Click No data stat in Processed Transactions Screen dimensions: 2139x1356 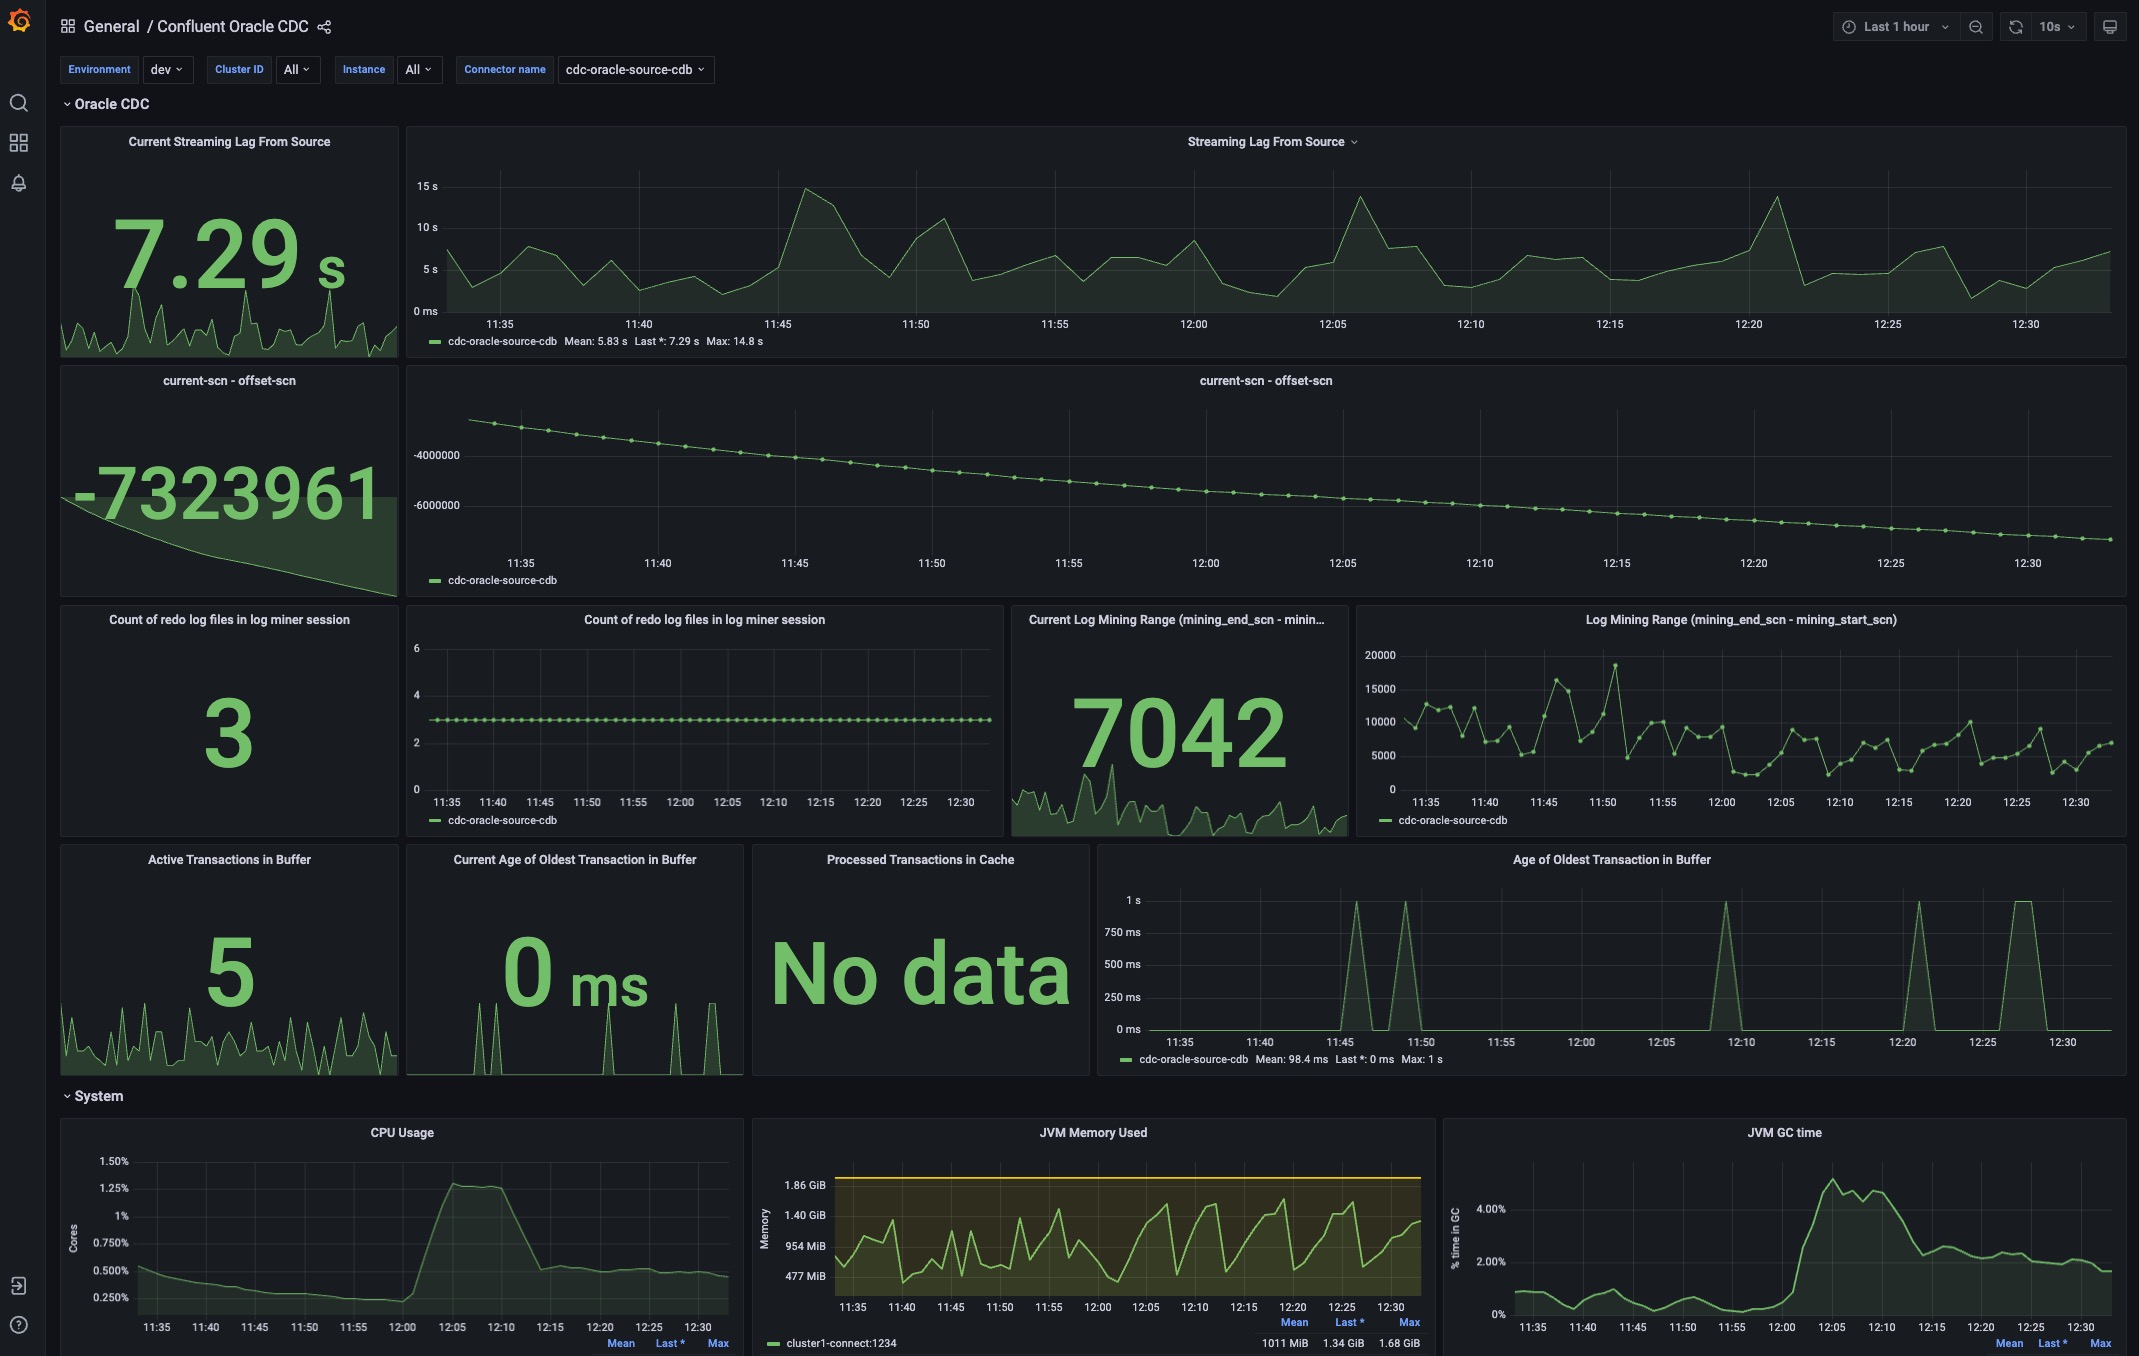[x=920, y=974]
